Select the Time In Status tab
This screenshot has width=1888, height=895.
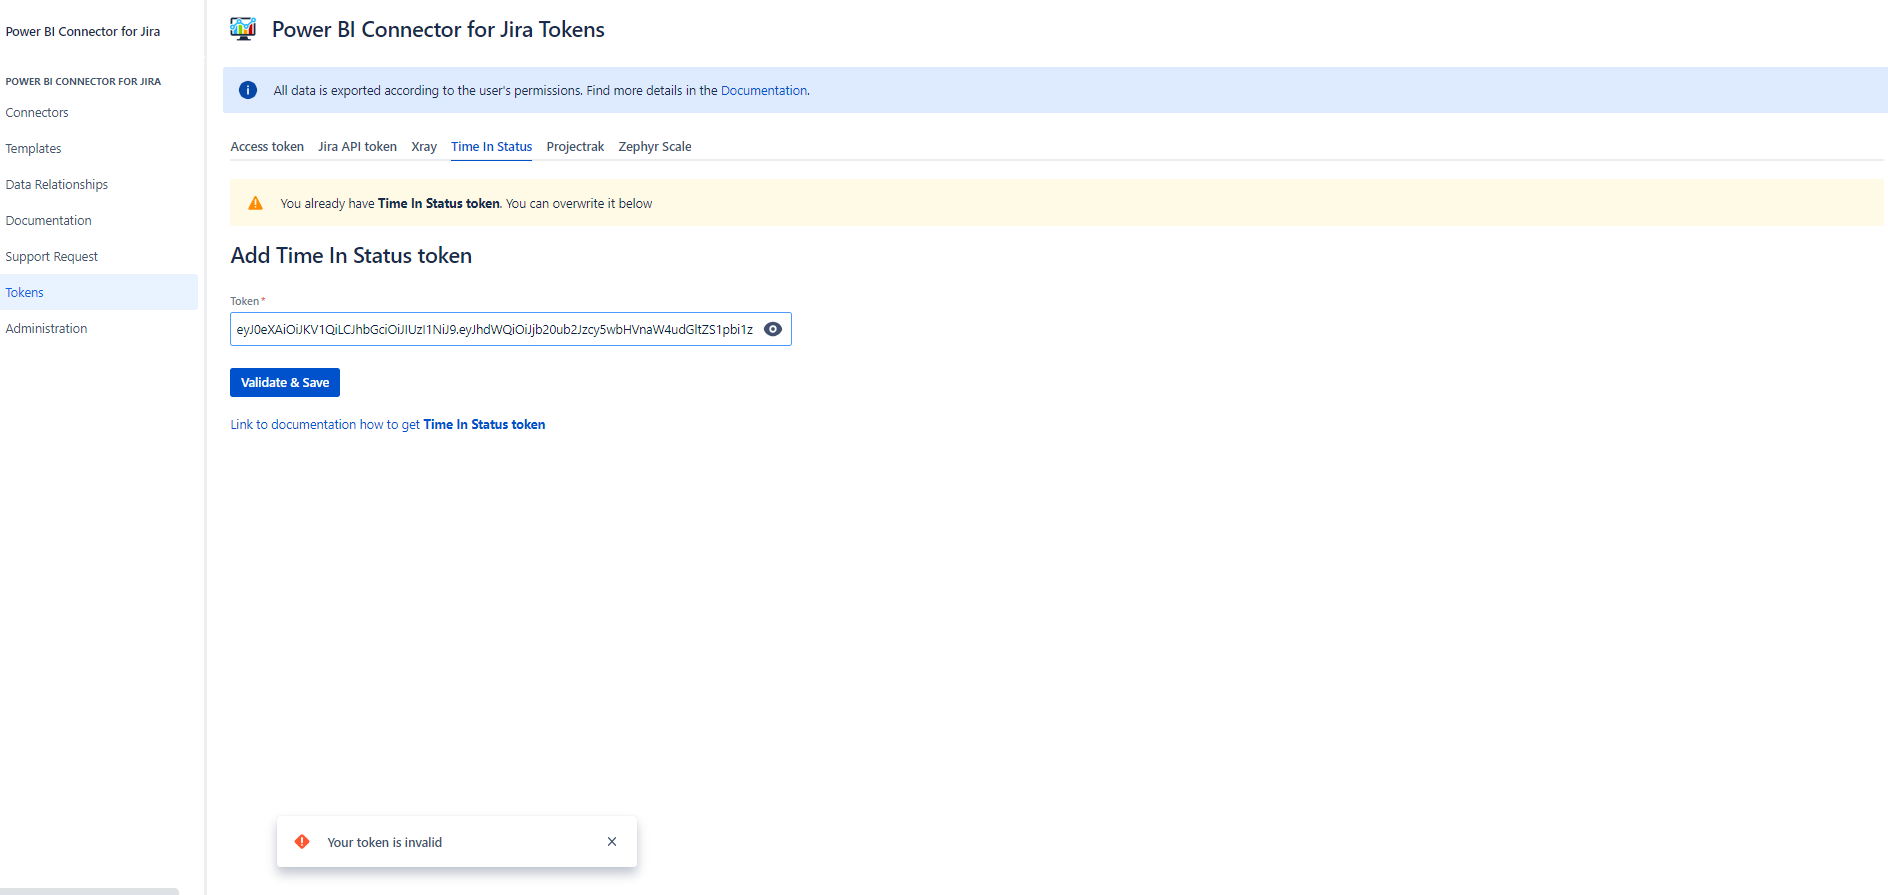tap(491, 146)
